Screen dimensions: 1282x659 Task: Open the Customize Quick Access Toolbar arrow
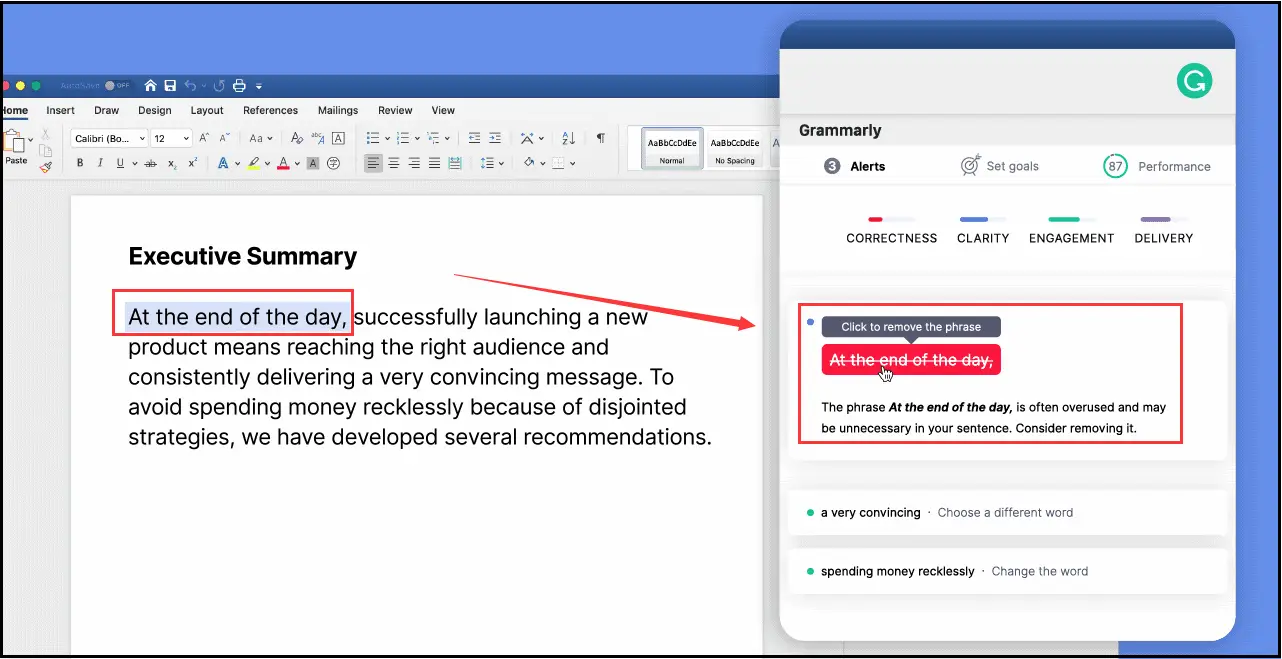(260, 87)
